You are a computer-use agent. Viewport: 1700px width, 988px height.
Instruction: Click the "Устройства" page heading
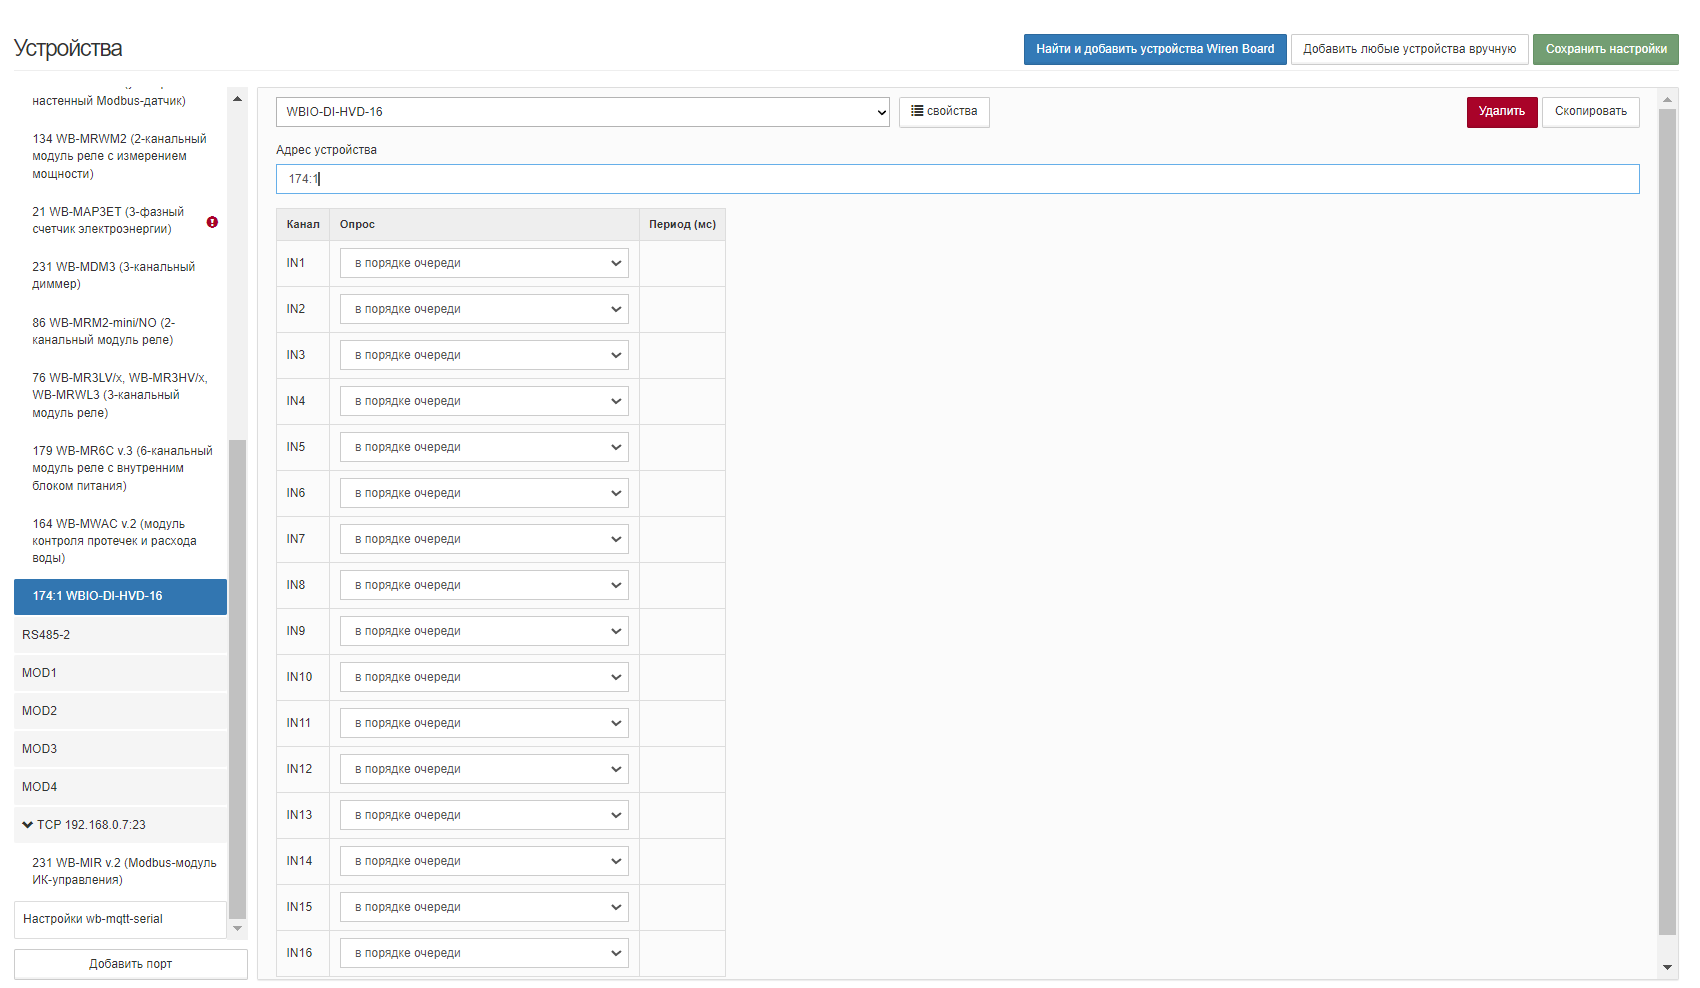click(68, 48)
